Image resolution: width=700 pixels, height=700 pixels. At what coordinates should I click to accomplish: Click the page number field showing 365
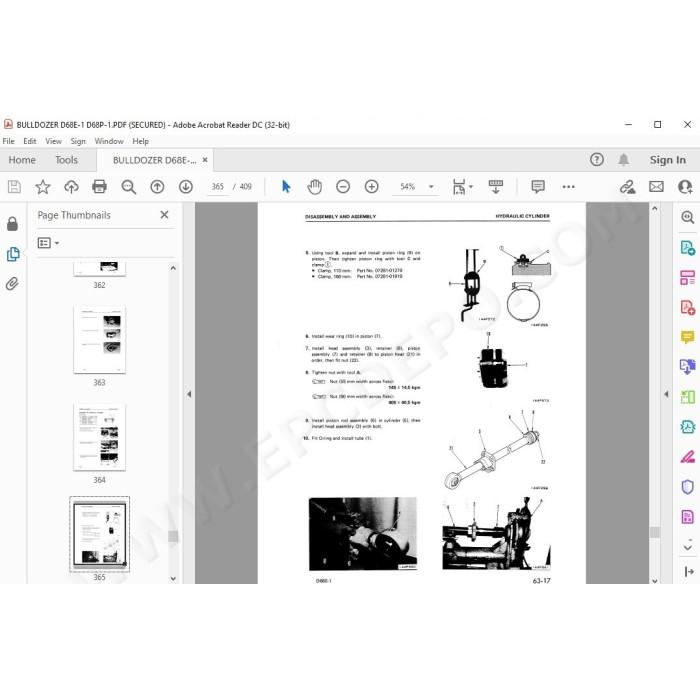pyautogui.click(x=218, y=187)
